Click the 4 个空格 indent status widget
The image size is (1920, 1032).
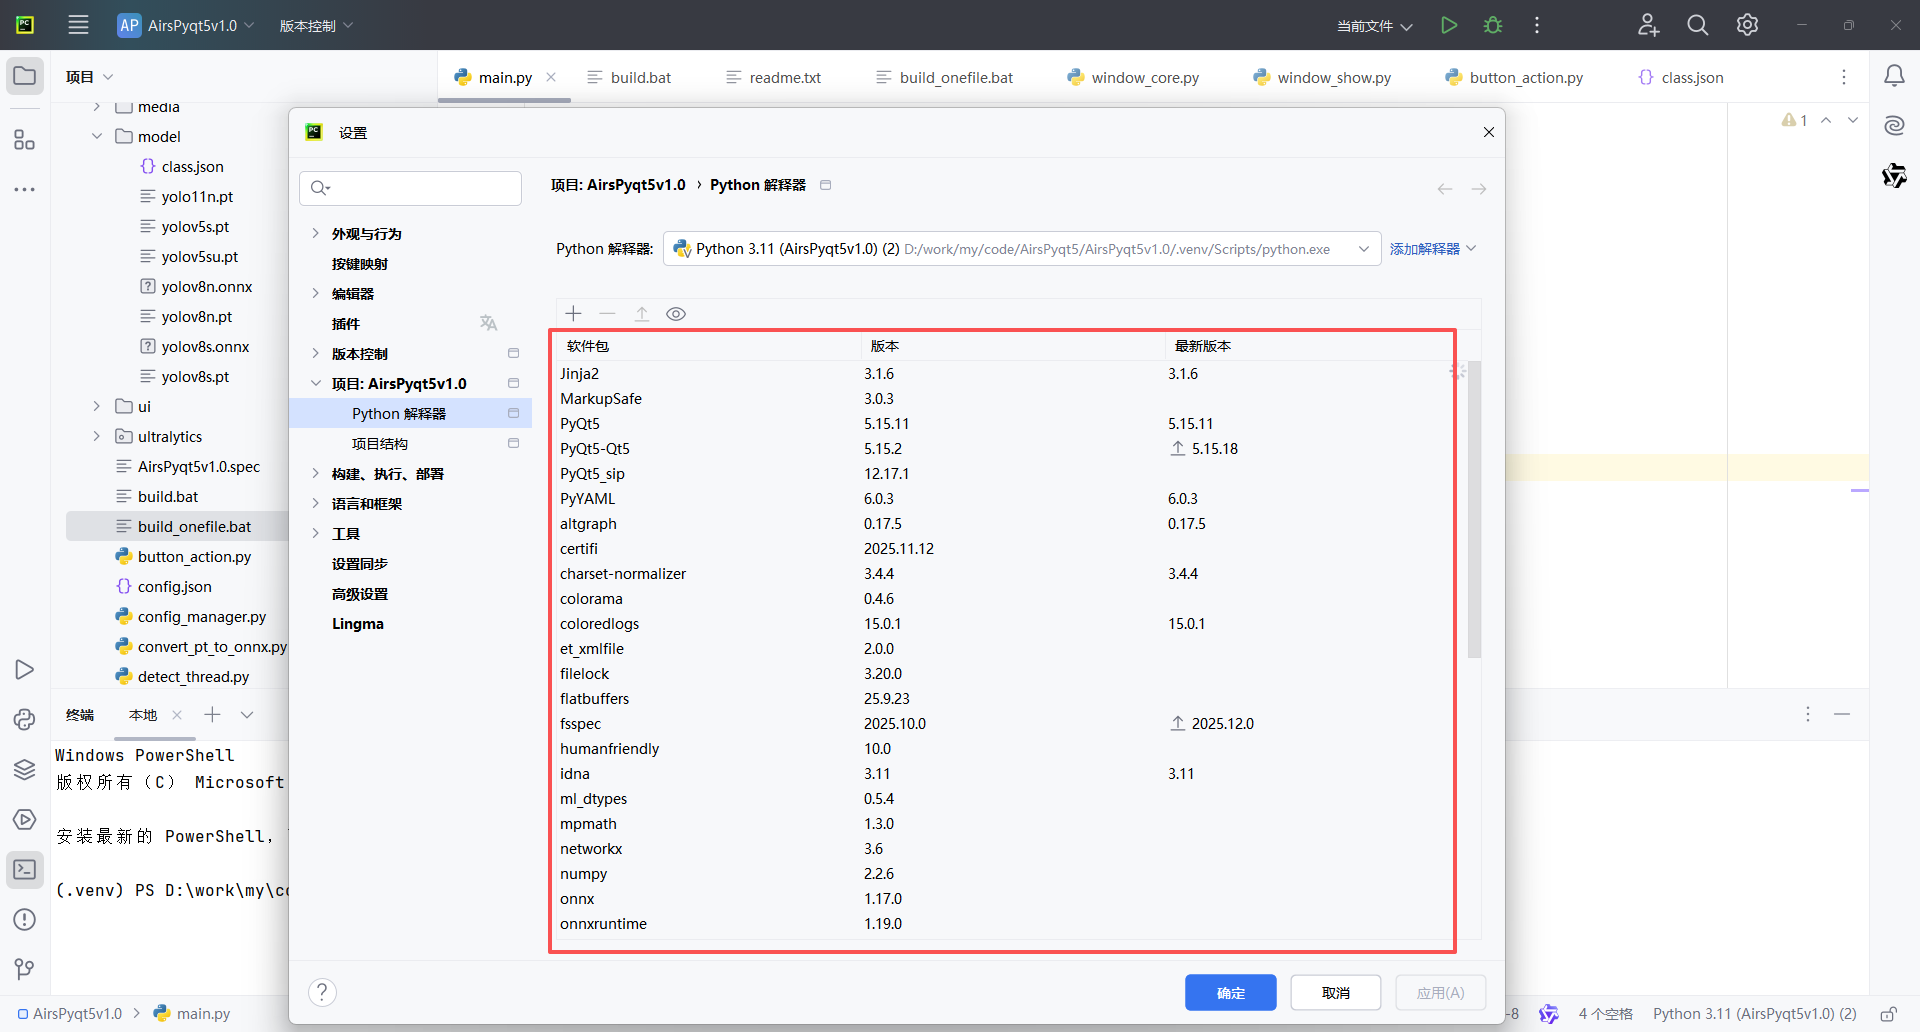[x=1605, y=1014]
